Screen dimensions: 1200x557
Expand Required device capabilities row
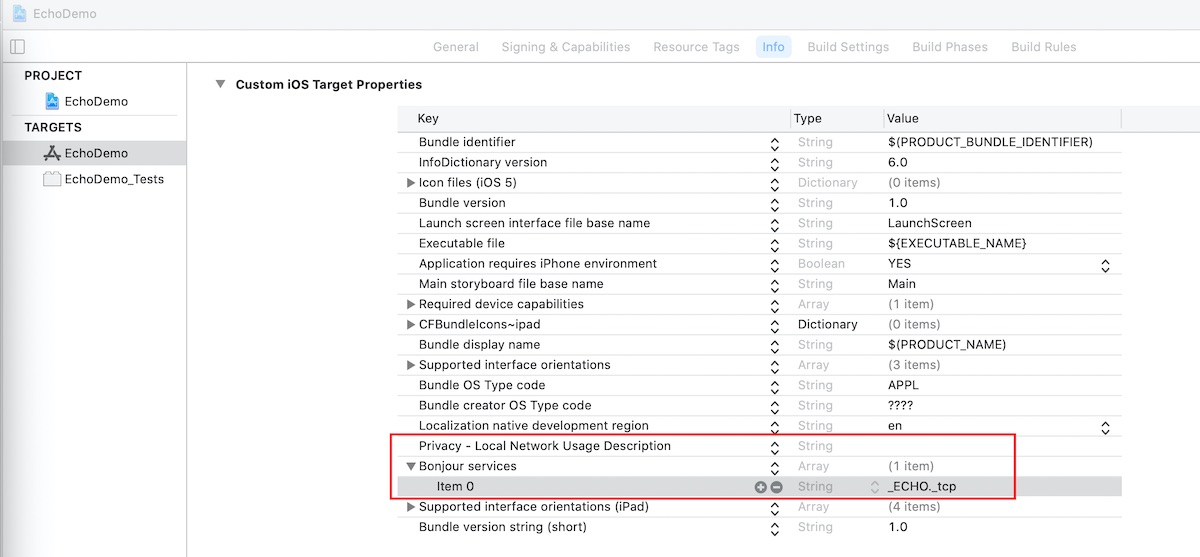410,304
